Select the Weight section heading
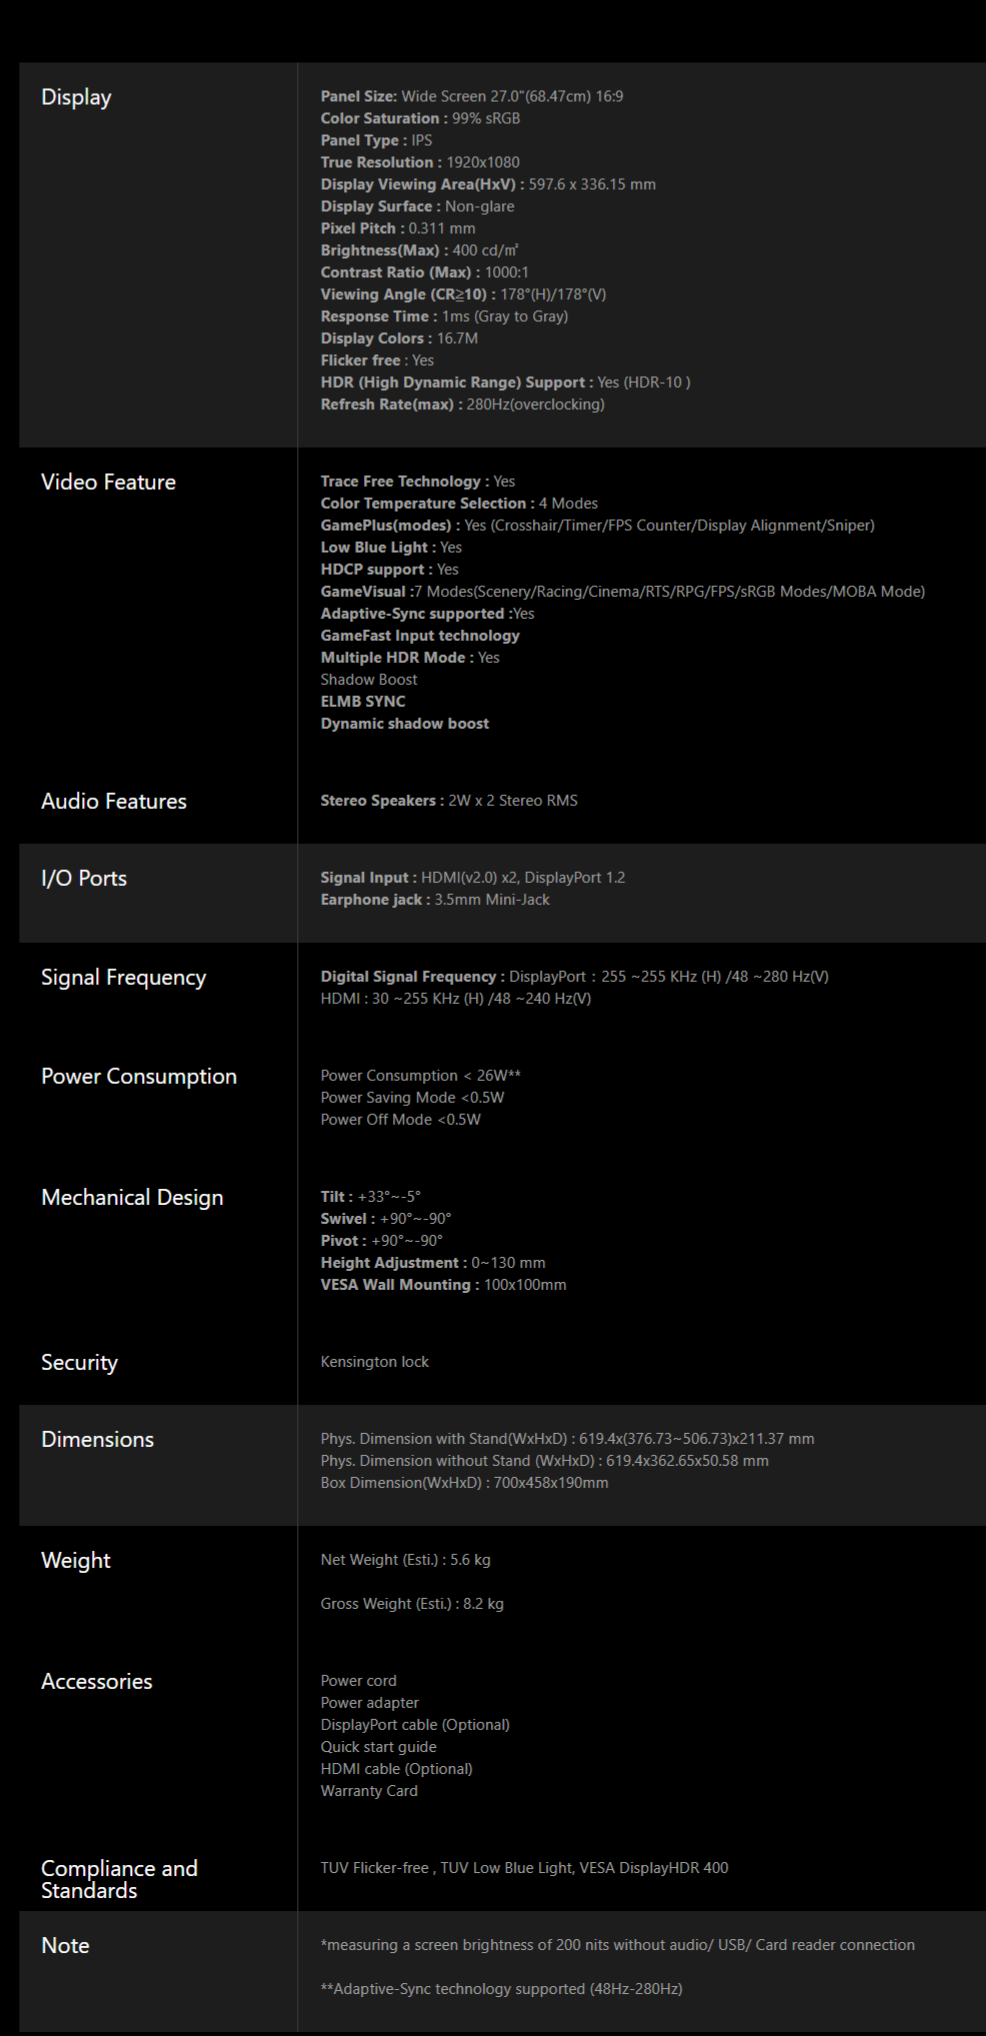Image resolution: width=986 pixels, height=2036 pixels. pyautogui.click(x=76, y=1561)
